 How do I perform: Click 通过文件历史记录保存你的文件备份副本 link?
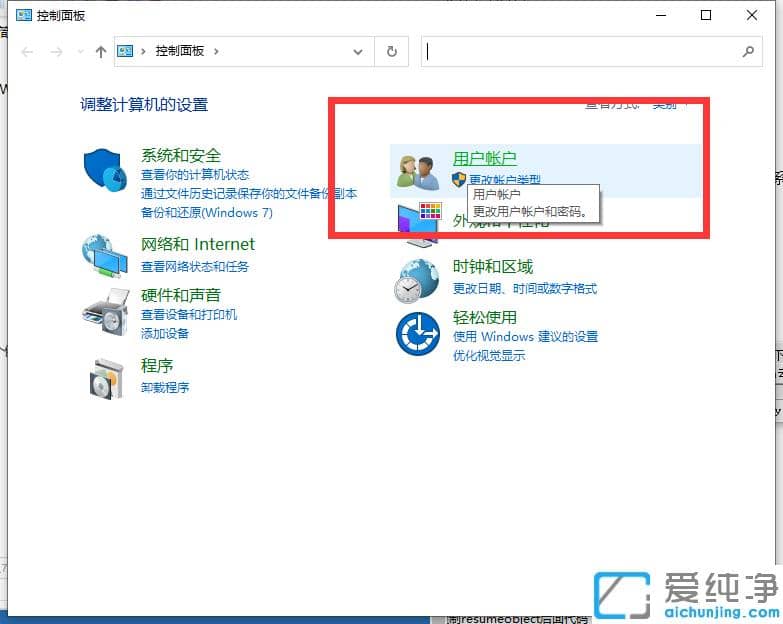click(249, 194)
